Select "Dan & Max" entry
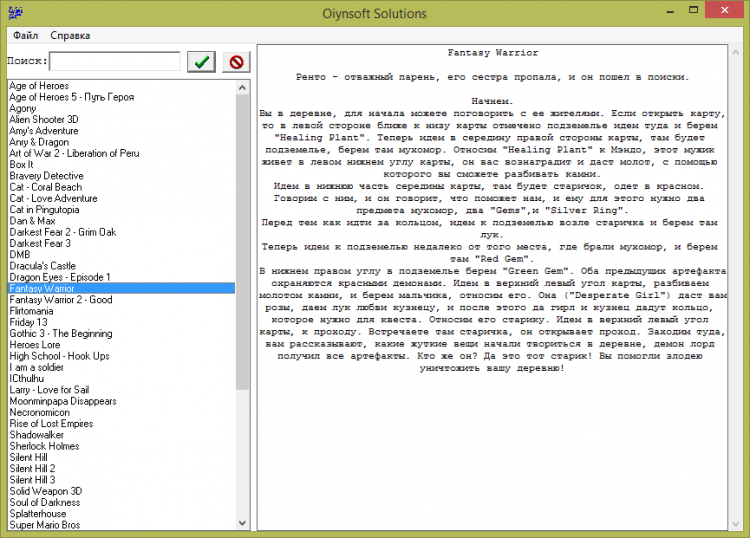 (x=121, y=221)
